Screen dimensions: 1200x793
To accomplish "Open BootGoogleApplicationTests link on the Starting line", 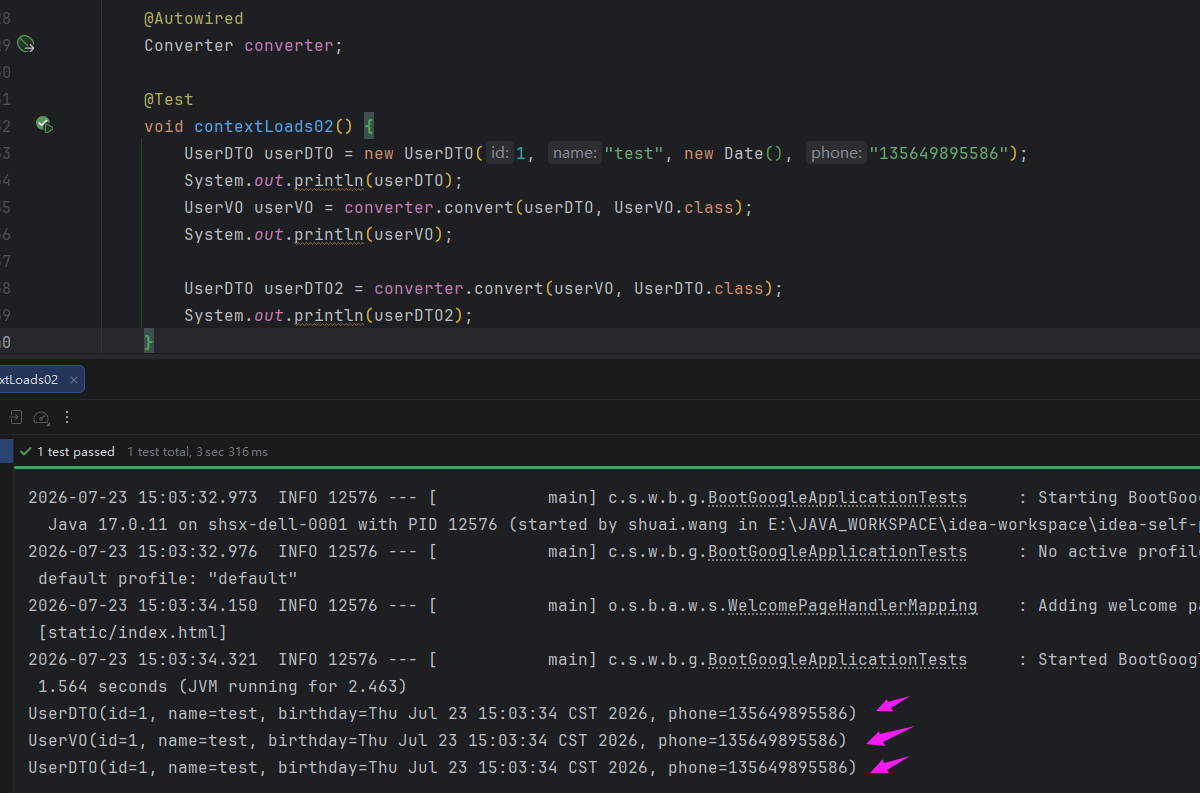I will [x=837, y=498].
